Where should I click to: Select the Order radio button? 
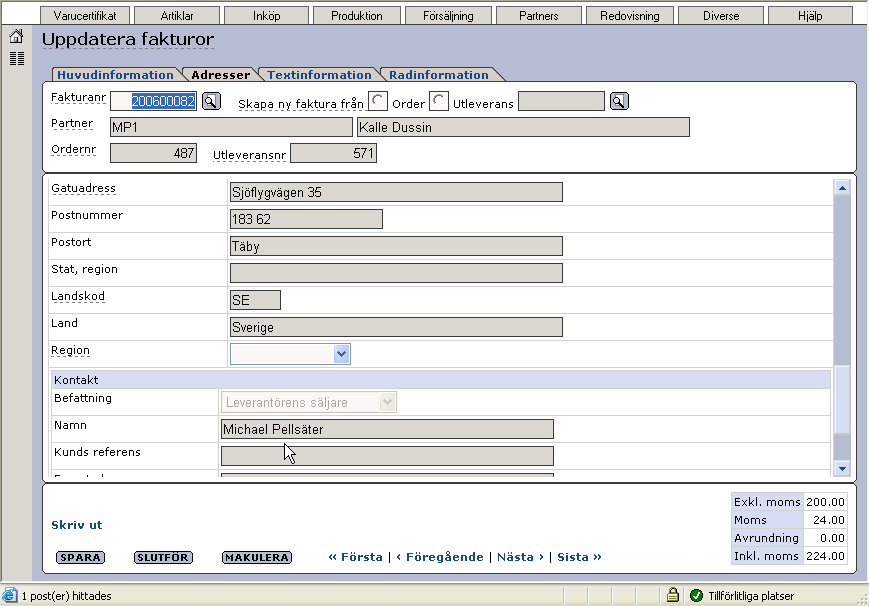(x=378, y=101)
